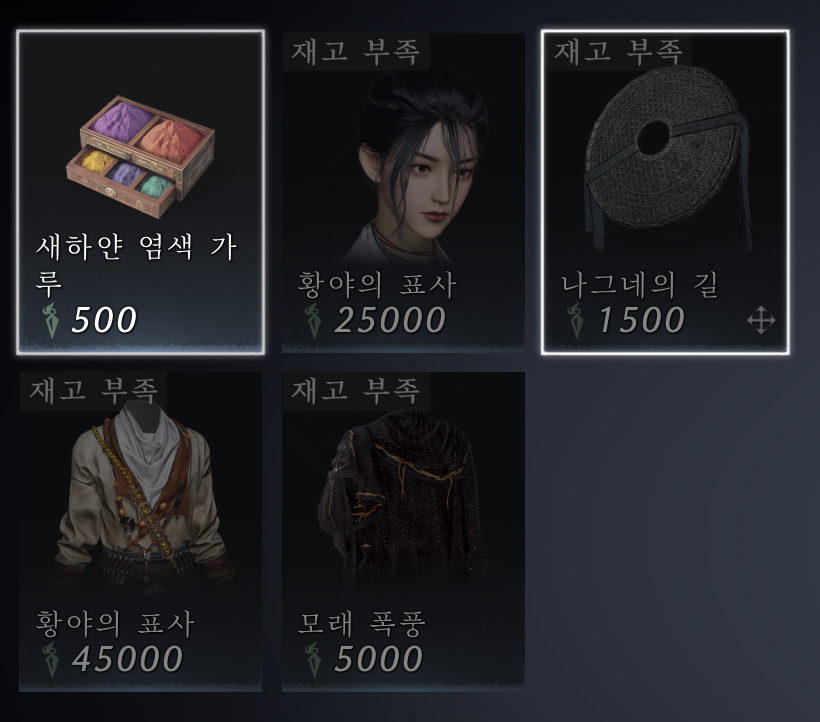Click currency icon beside price 1500
The height and width of the screenshot is (722, 820).
pos(576,319)
